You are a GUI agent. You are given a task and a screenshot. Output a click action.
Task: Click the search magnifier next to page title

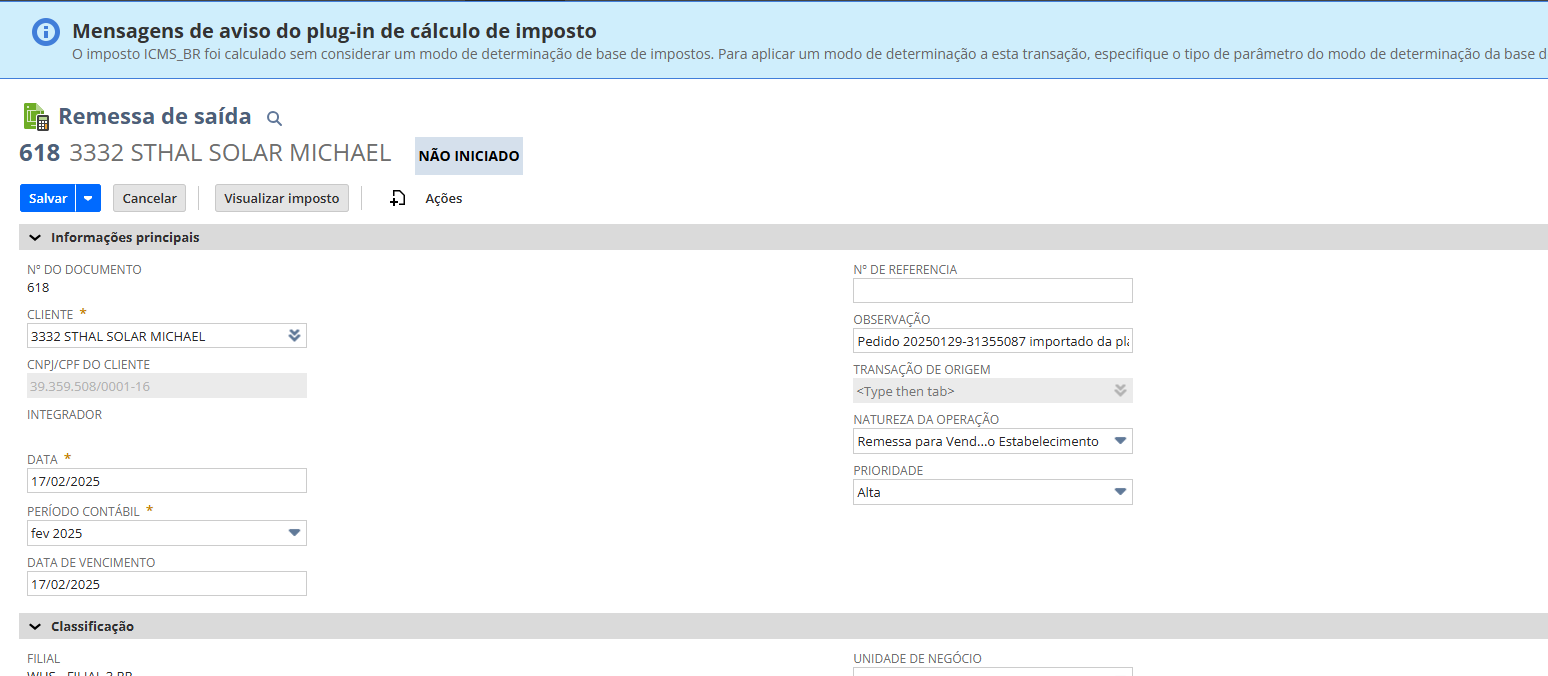pyautogui.click(x=274, y=118)
